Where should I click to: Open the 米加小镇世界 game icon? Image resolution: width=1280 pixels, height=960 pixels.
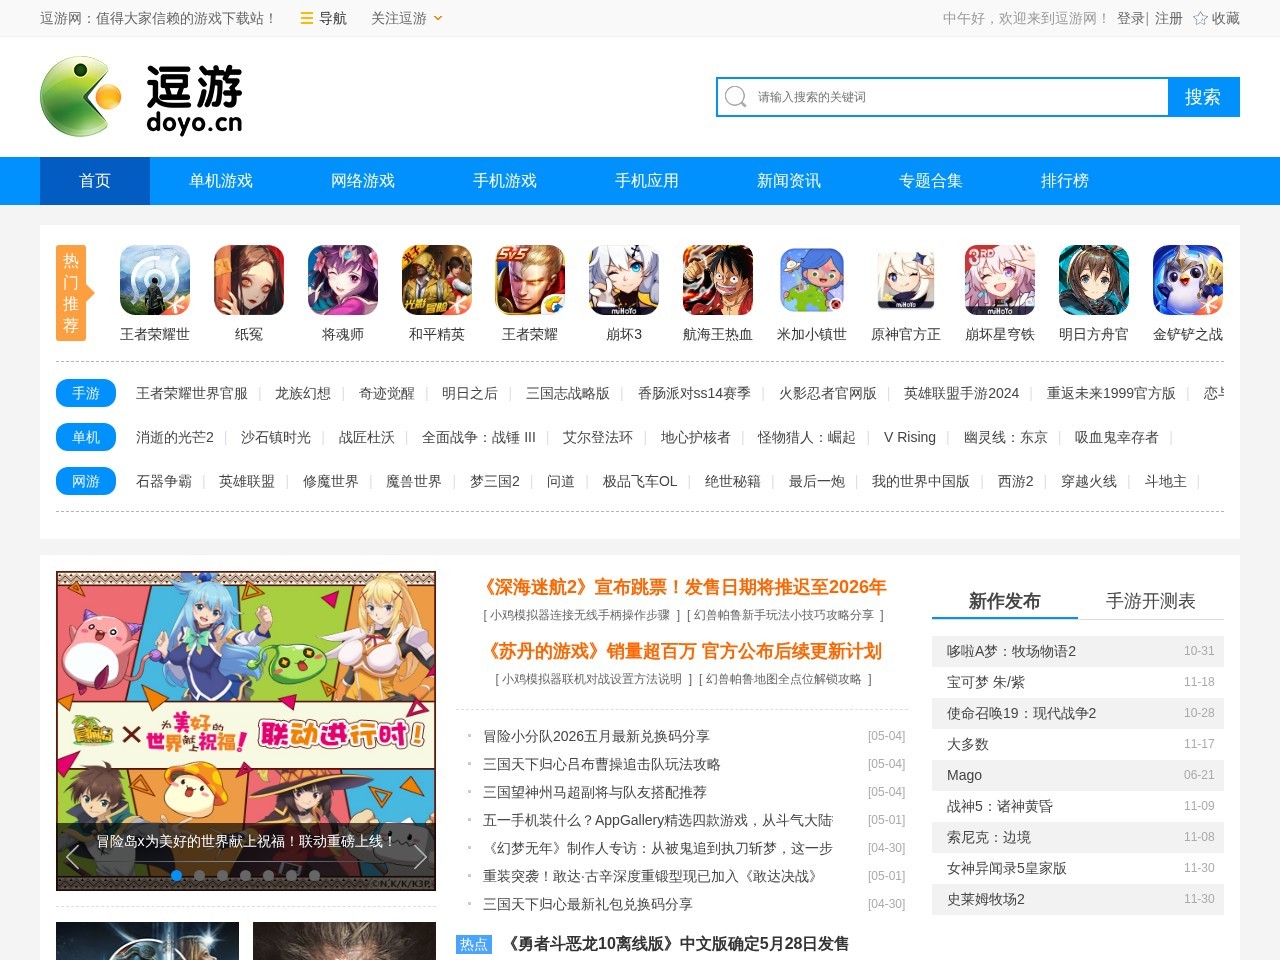812,280
